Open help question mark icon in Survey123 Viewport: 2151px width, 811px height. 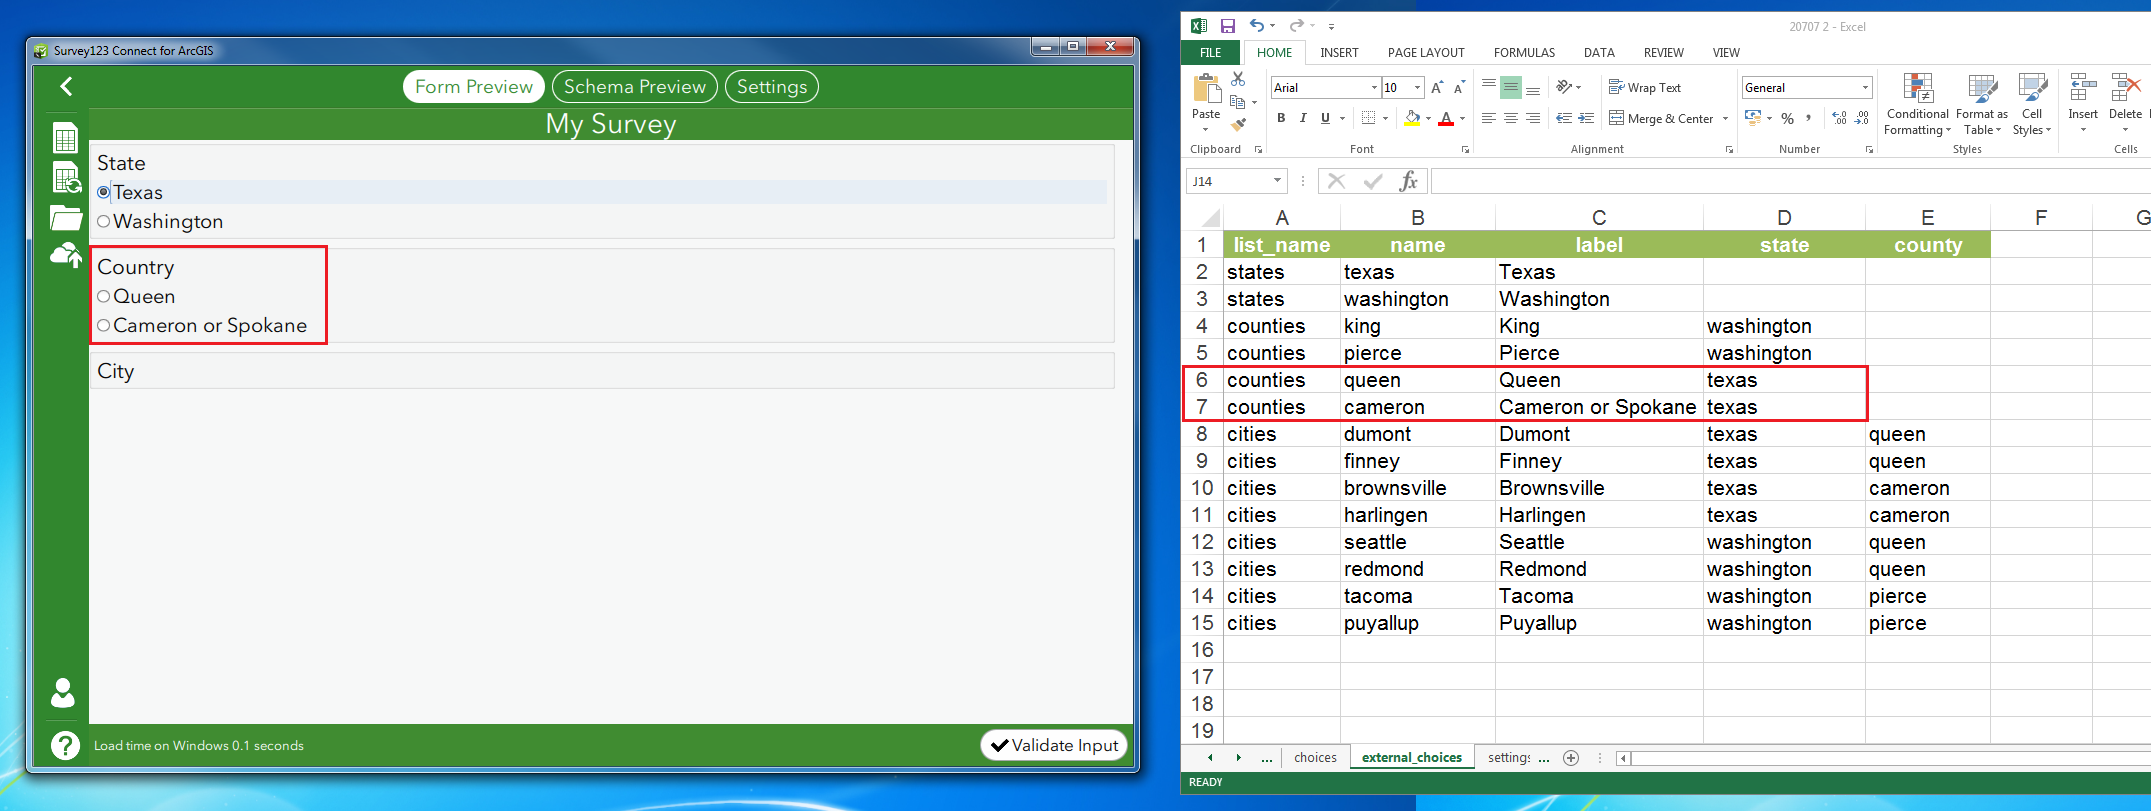65,746
